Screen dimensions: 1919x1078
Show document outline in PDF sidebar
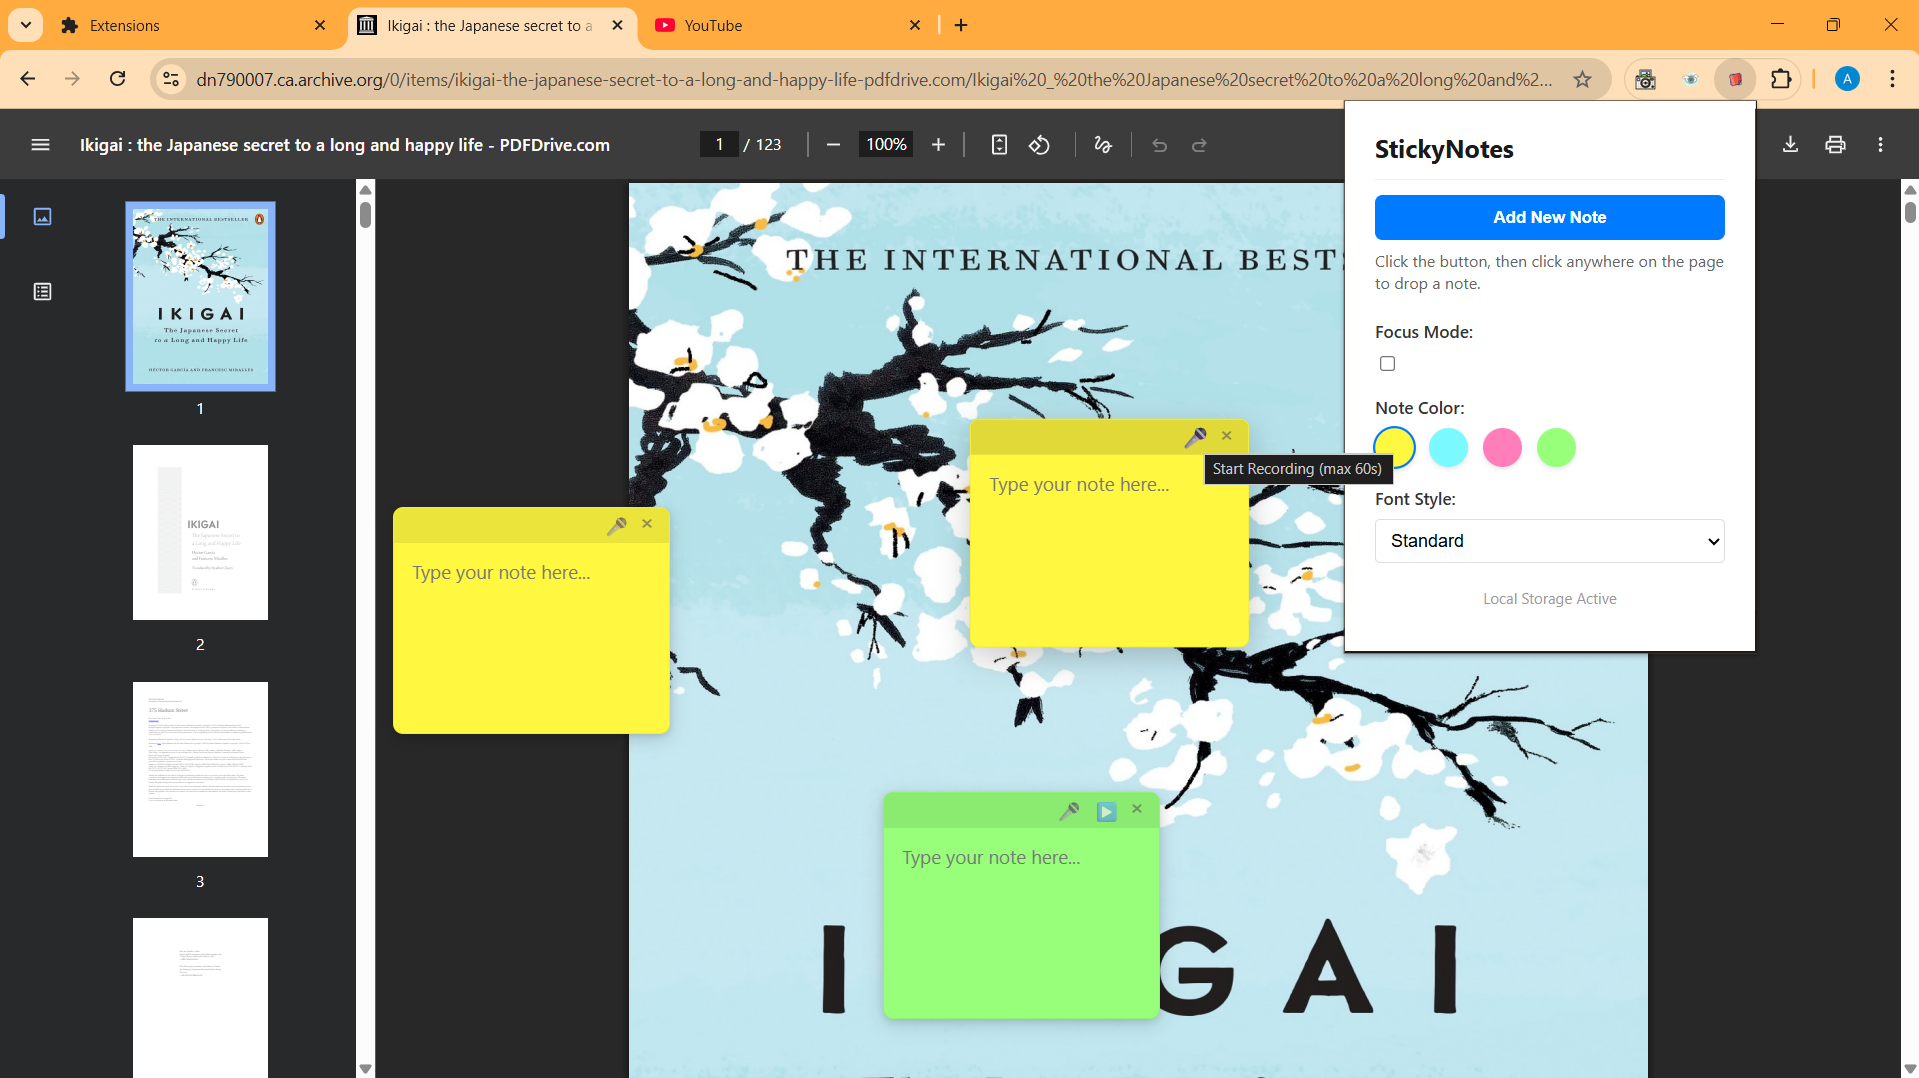coord(42,291)
